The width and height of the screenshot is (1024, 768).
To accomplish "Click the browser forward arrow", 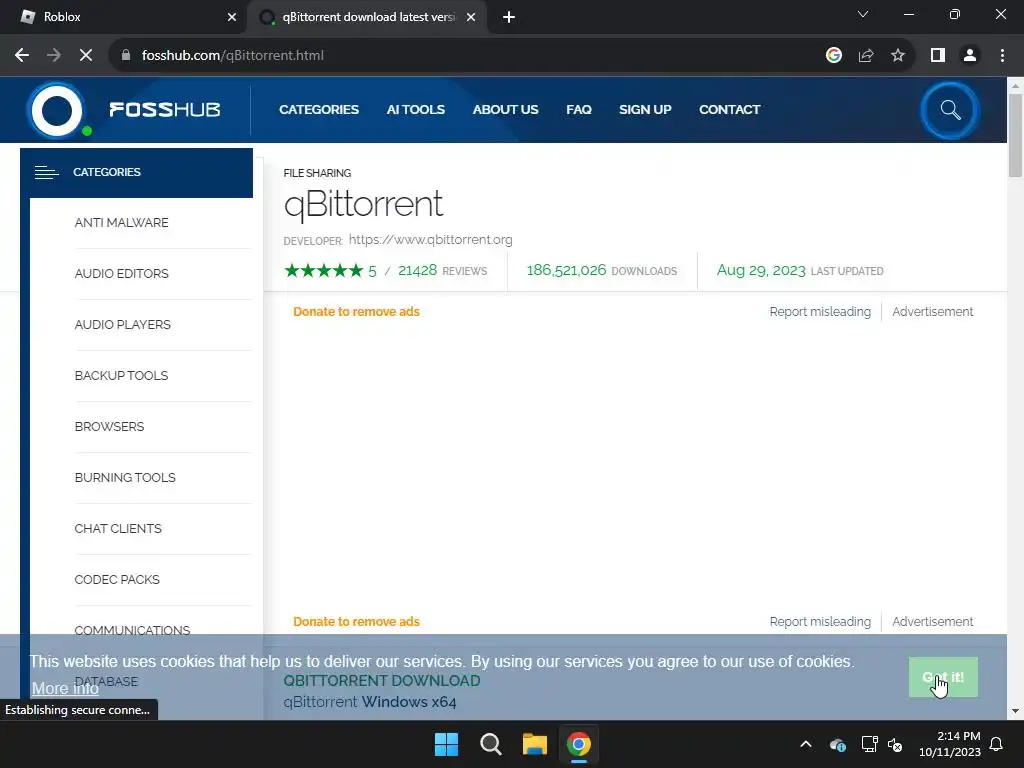I will (54, 56).
